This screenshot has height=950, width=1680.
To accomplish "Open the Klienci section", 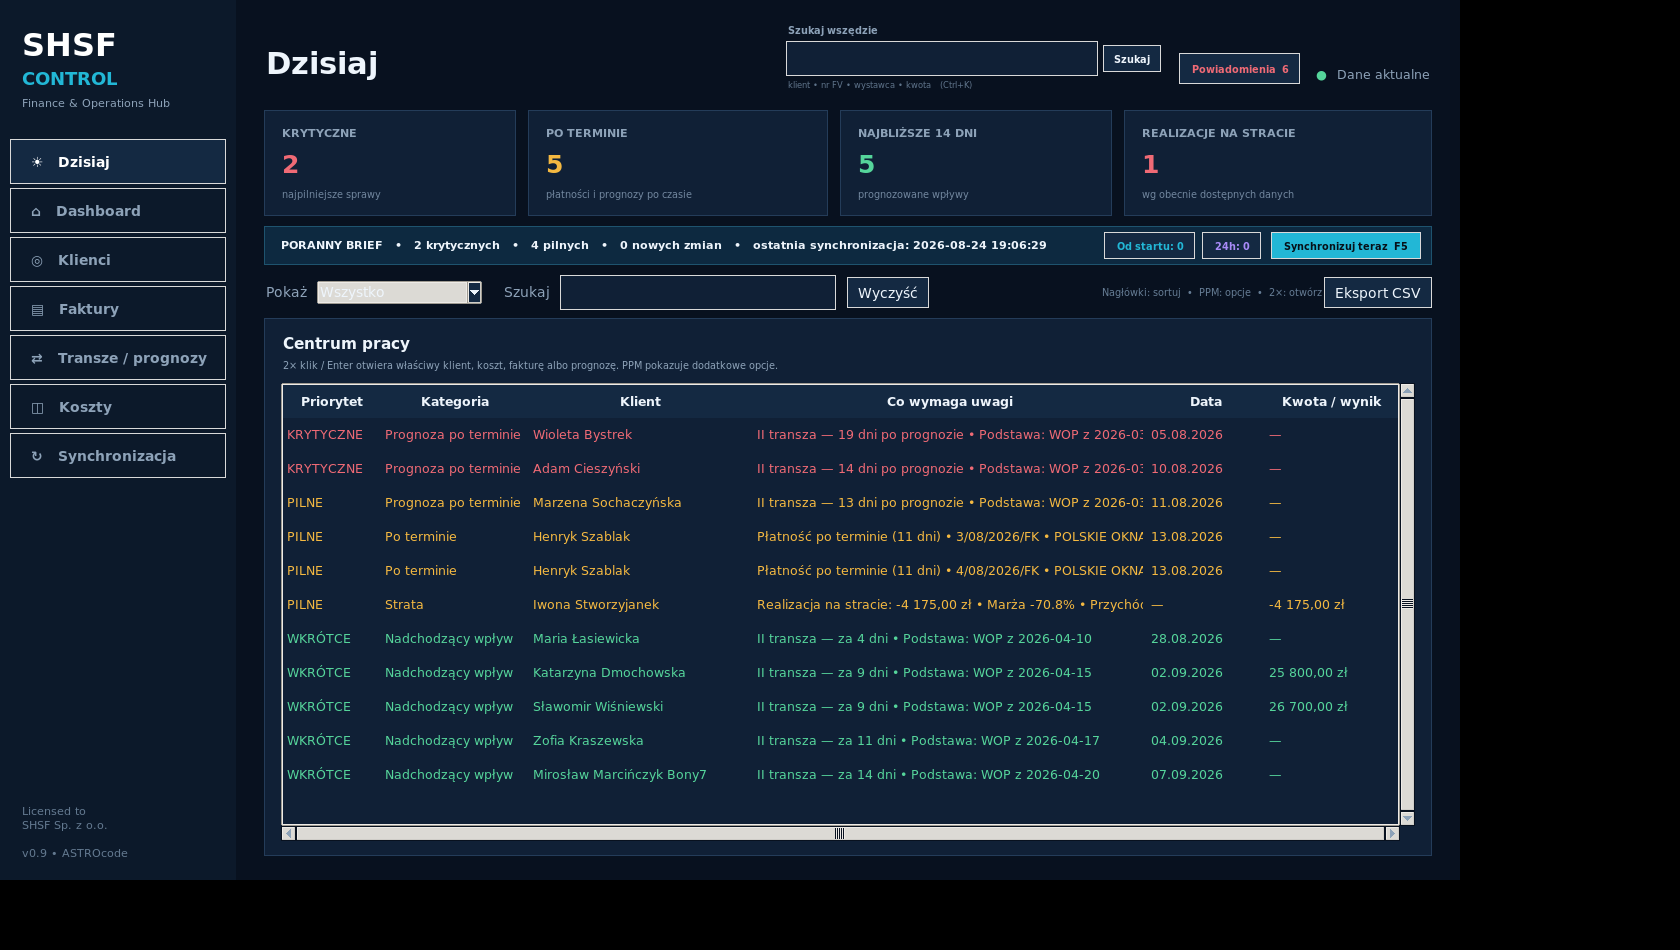I will coord(118,260).
